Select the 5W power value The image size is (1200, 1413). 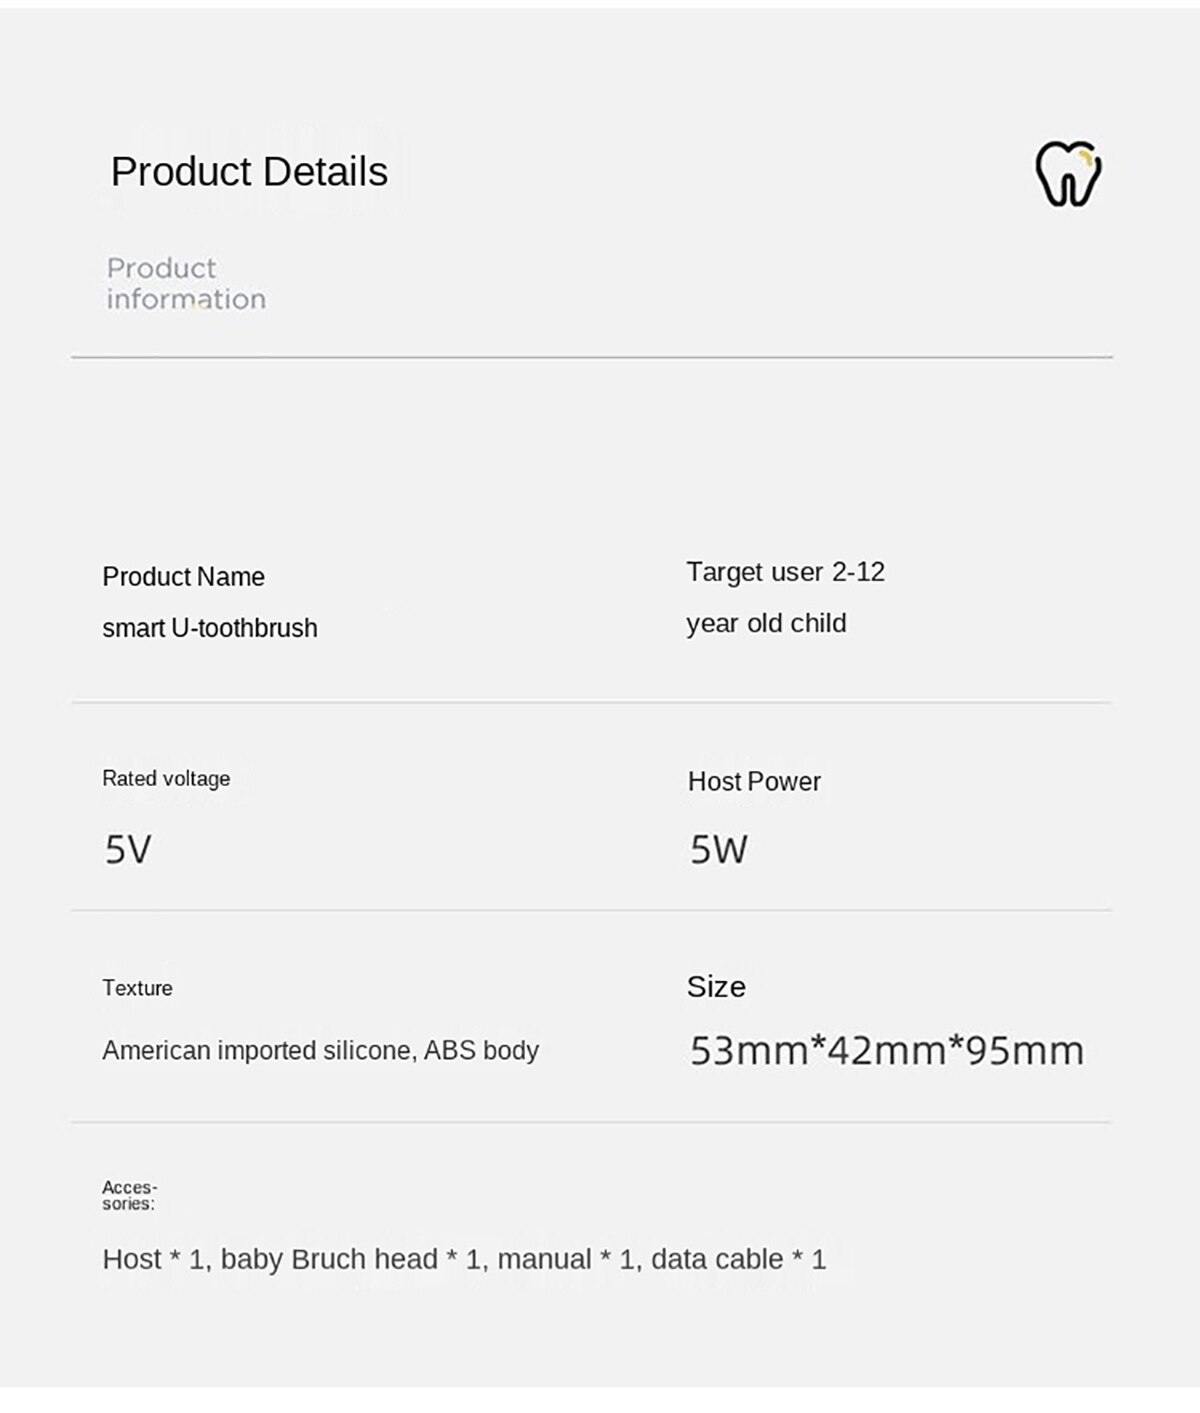tap(718, 849)
